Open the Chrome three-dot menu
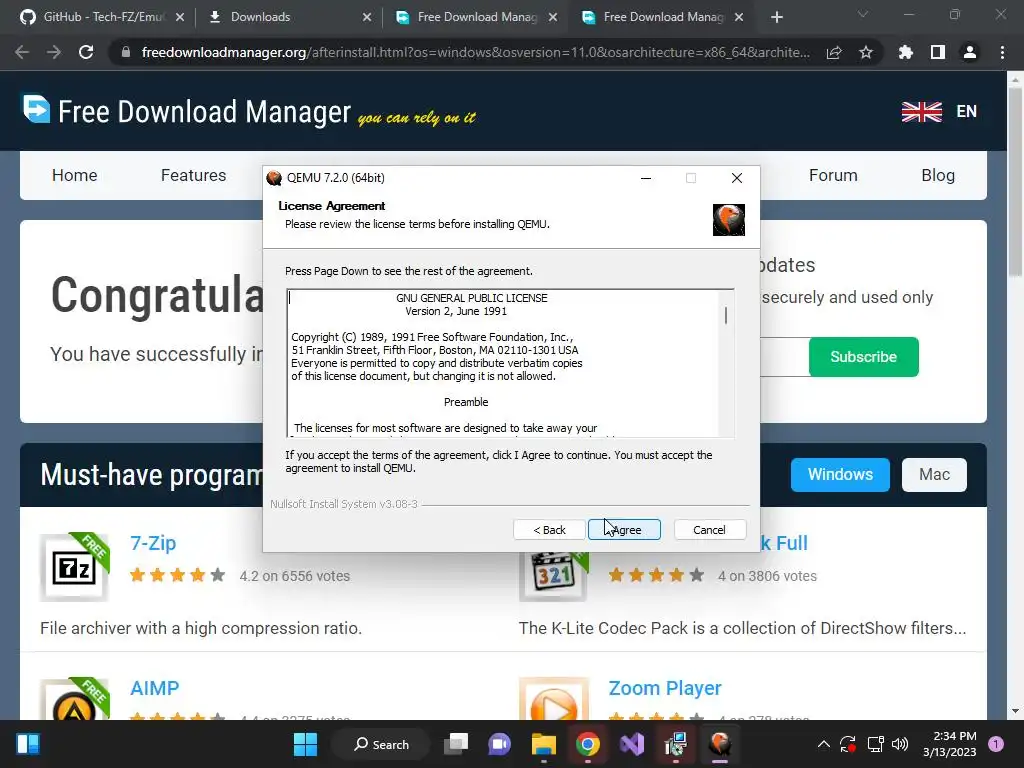Viewport: 1024px width, 768px height. pyautogui.click(x=1002, y=52)
